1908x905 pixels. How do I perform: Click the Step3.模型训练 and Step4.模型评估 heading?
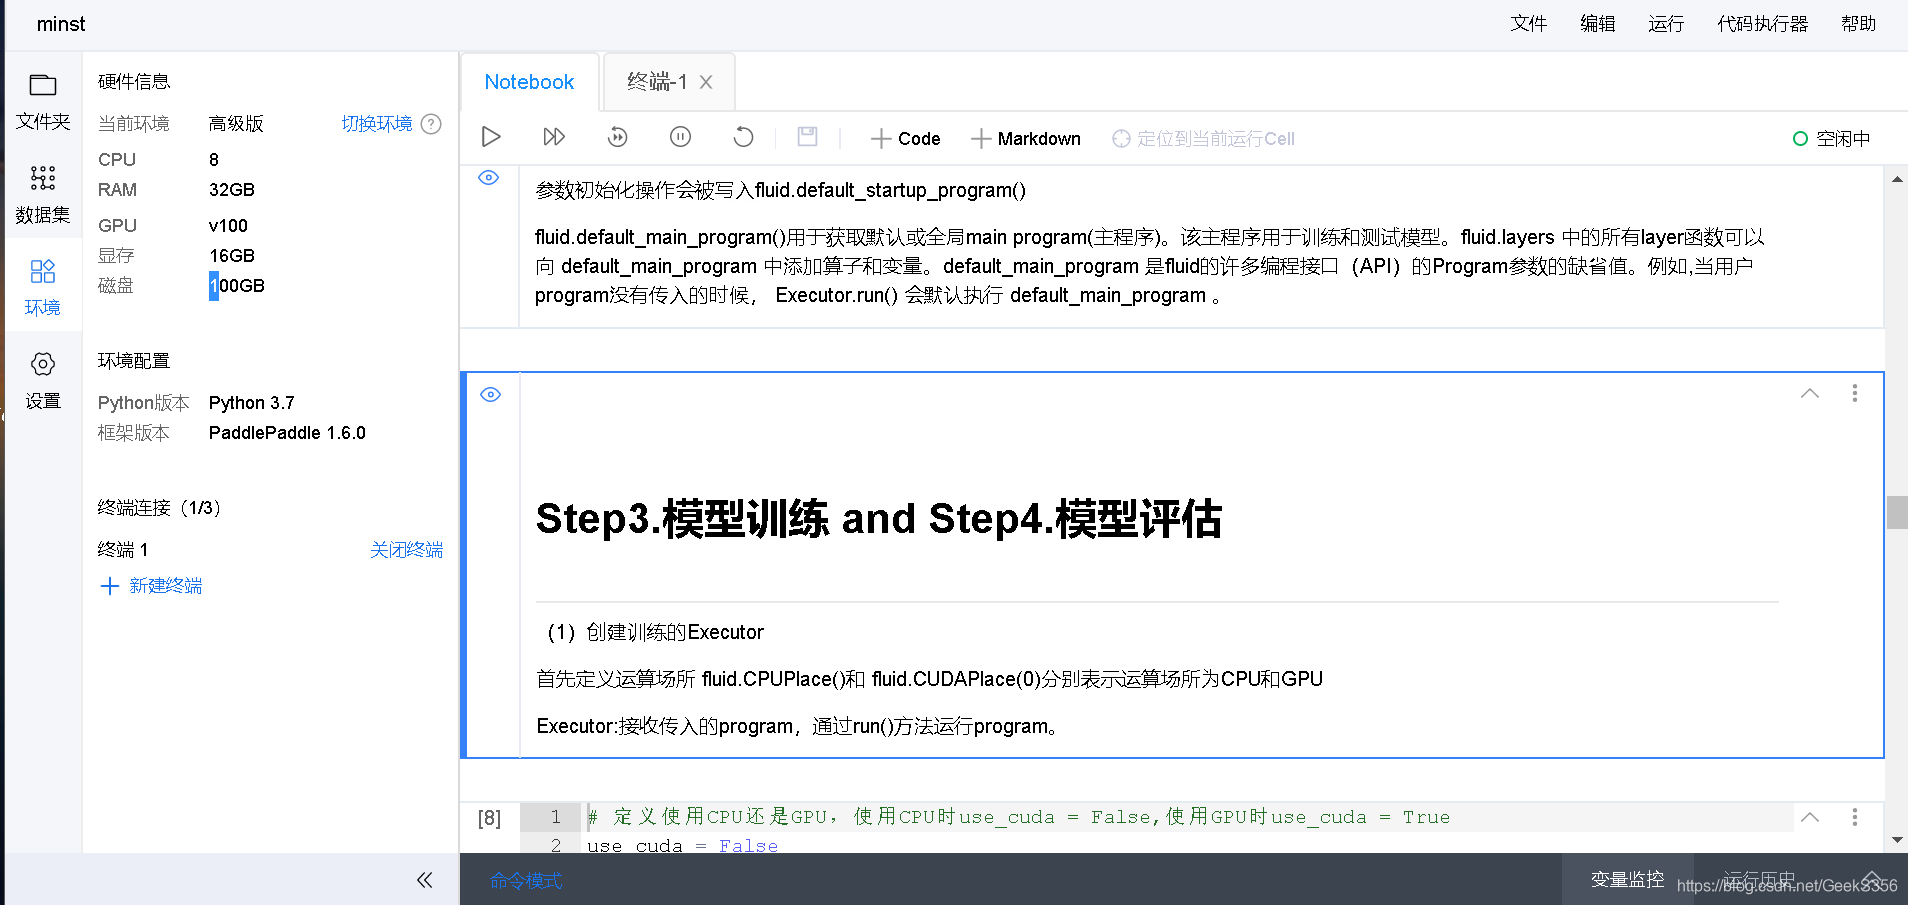tap(879, 519)
